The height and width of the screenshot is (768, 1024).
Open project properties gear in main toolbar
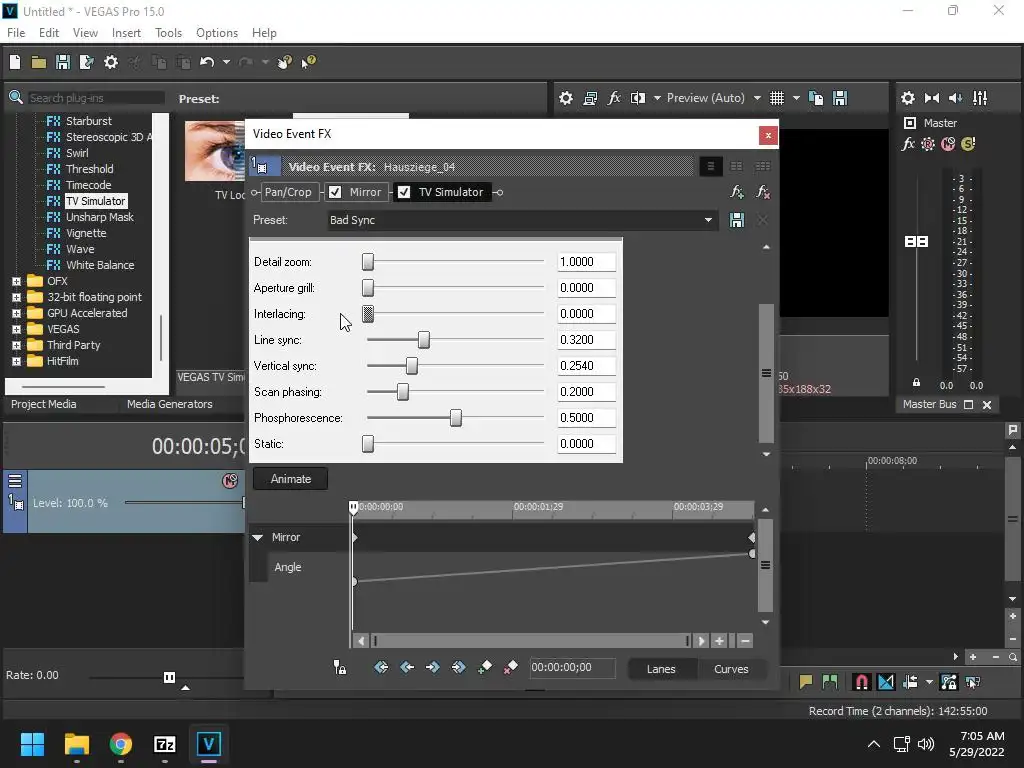111,62
